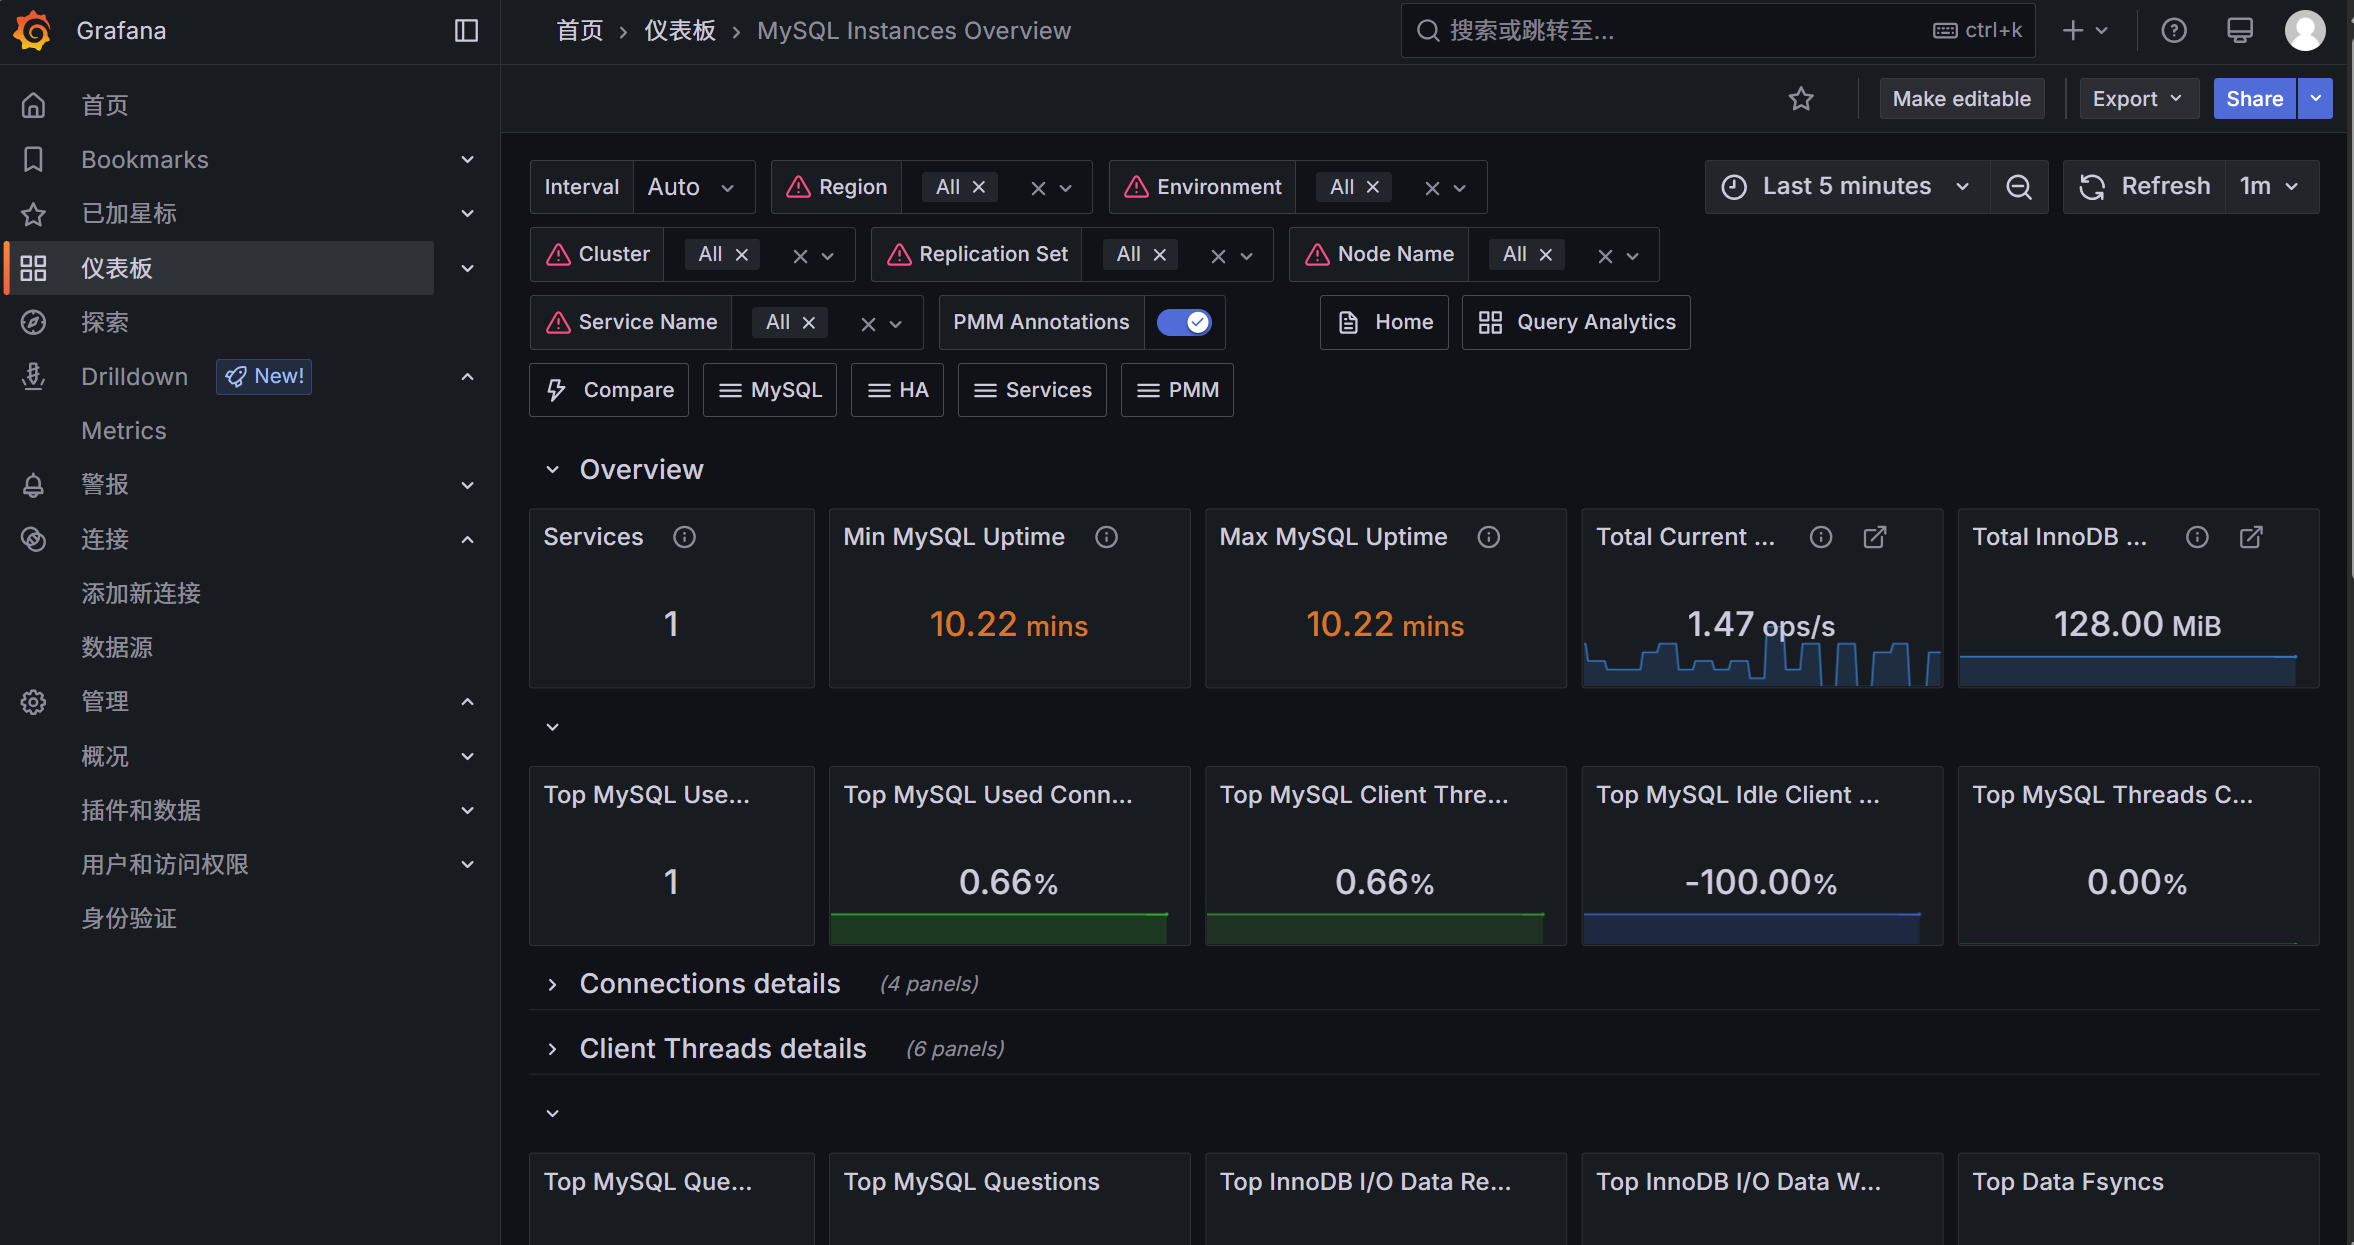The image size is (2354, 1245).
Task: Open the news monitor icon
Action: 2240,30
